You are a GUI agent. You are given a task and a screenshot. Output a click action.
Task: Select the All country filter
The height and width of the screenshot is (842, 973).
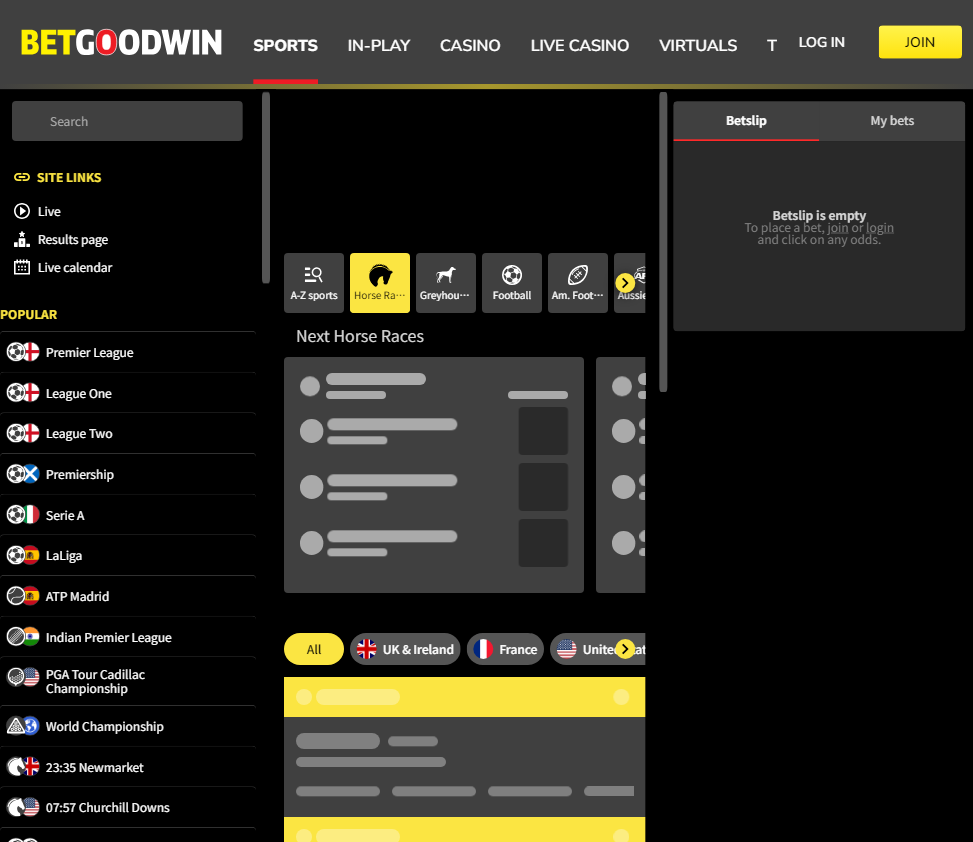[314, 649]
